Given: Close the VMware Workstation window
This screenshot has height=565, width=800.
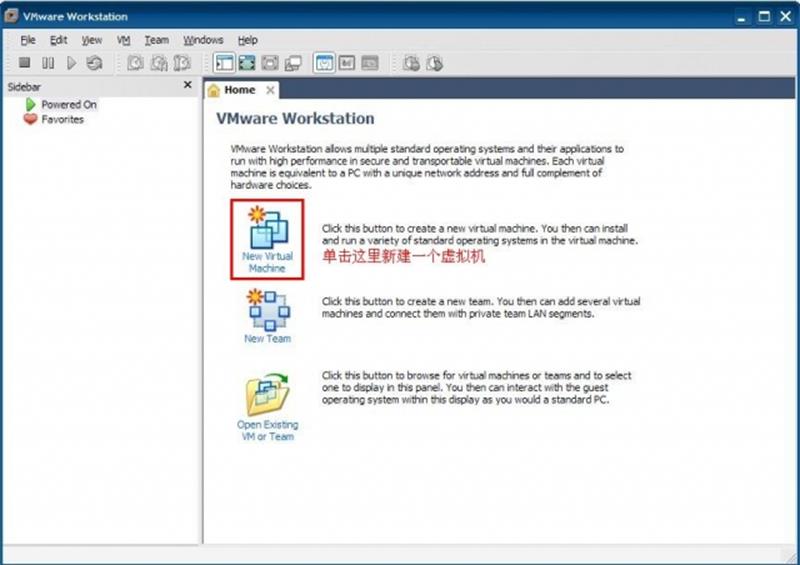Looking at the screenshot, I should click(786, 16).
